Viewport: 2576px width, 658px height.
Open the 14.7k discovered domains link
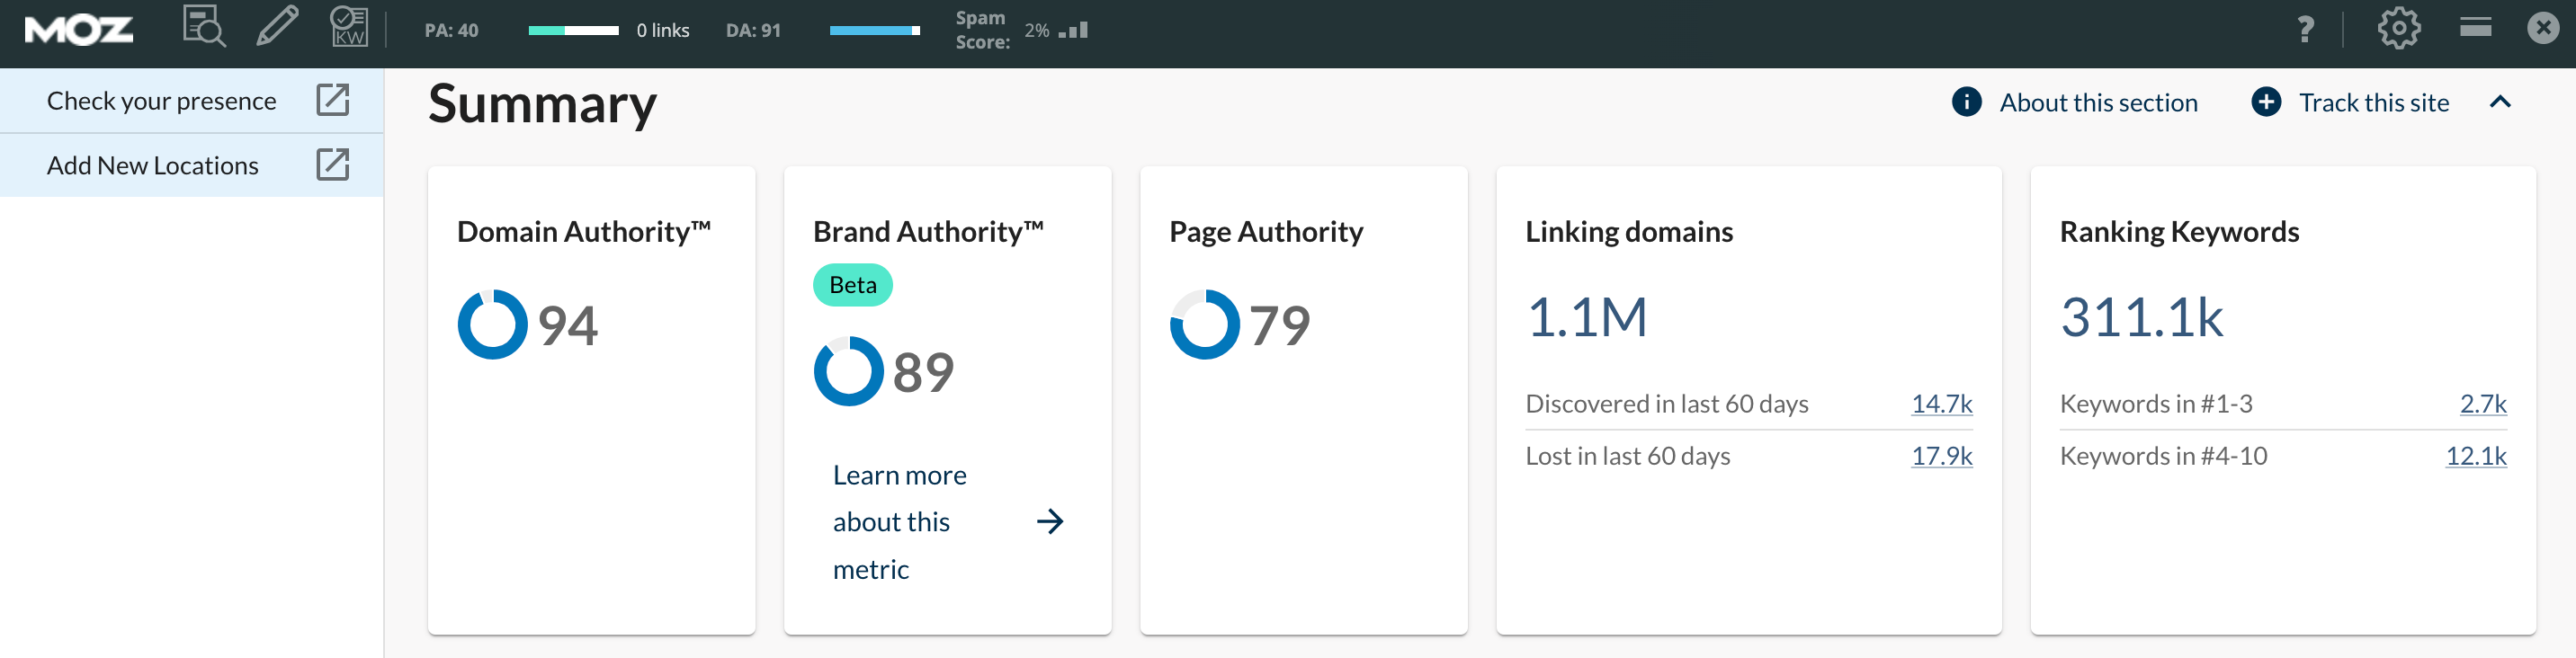pos(1941,404)
